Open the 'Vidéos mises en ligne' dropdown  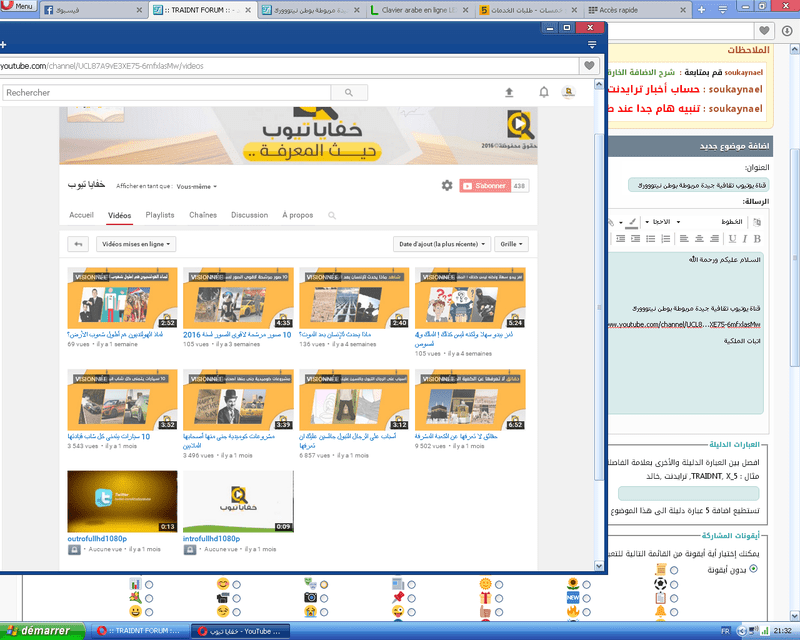pyautogui.click(x=136, y=243)
